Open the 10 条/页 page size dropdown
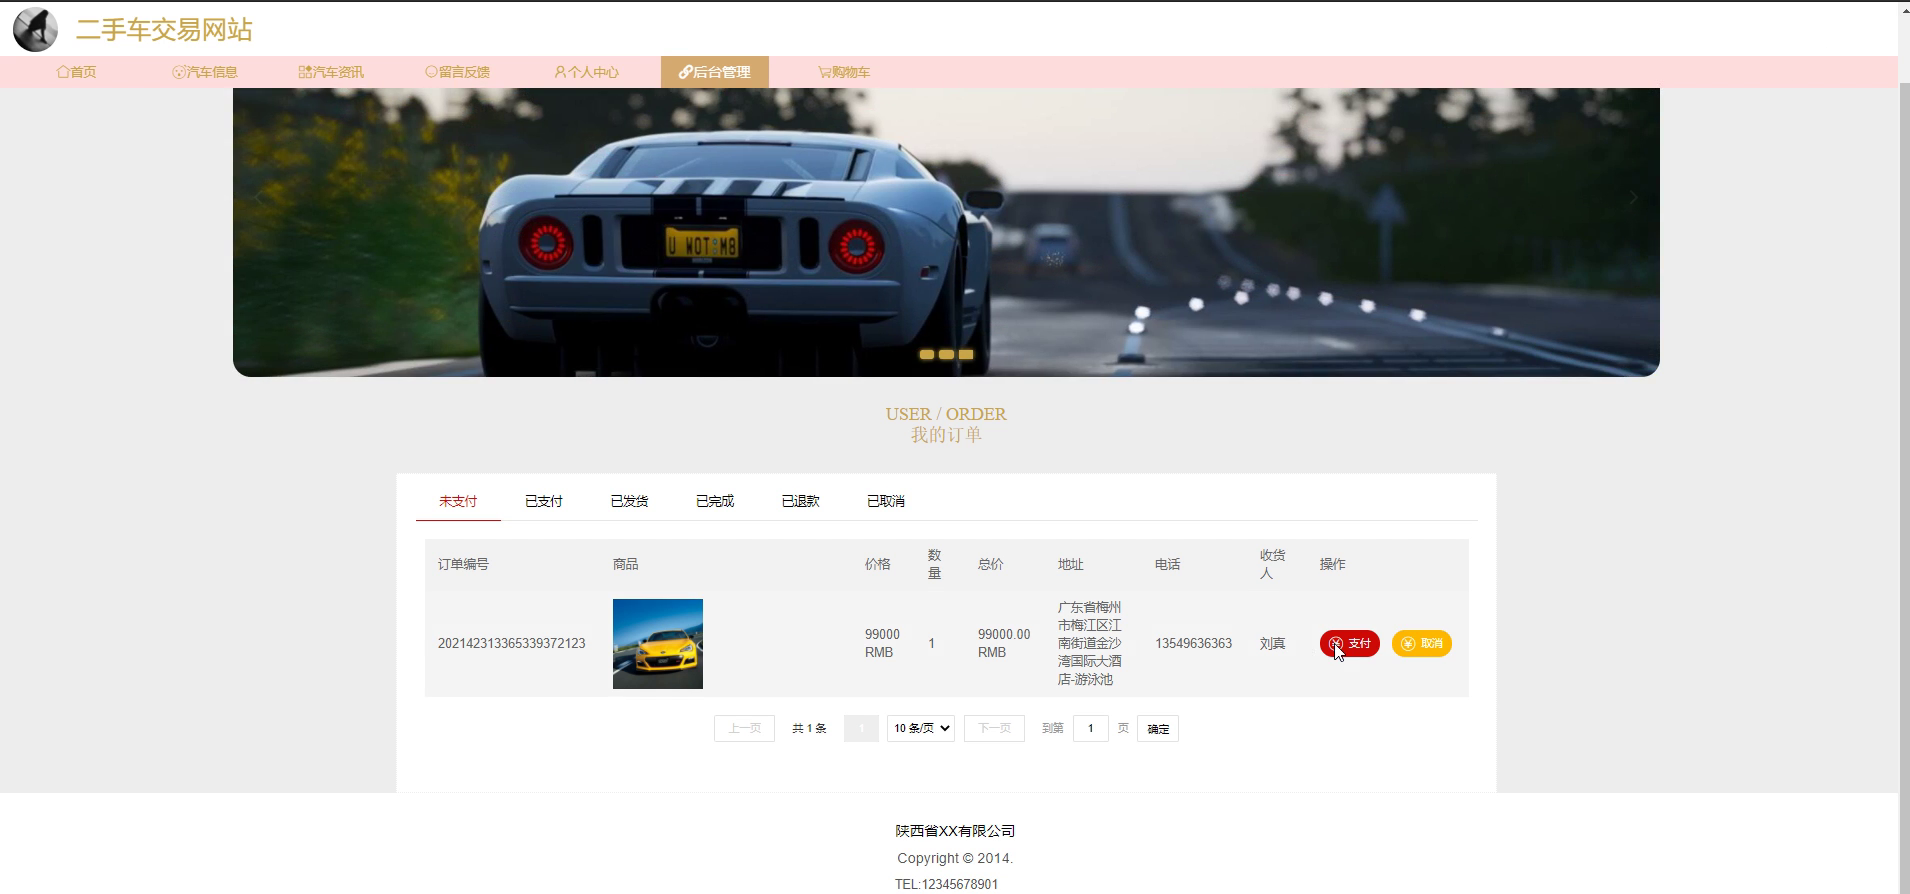The height and width of the screenshot is (894, 1910). pyautogui.click(x=921, y=728)
